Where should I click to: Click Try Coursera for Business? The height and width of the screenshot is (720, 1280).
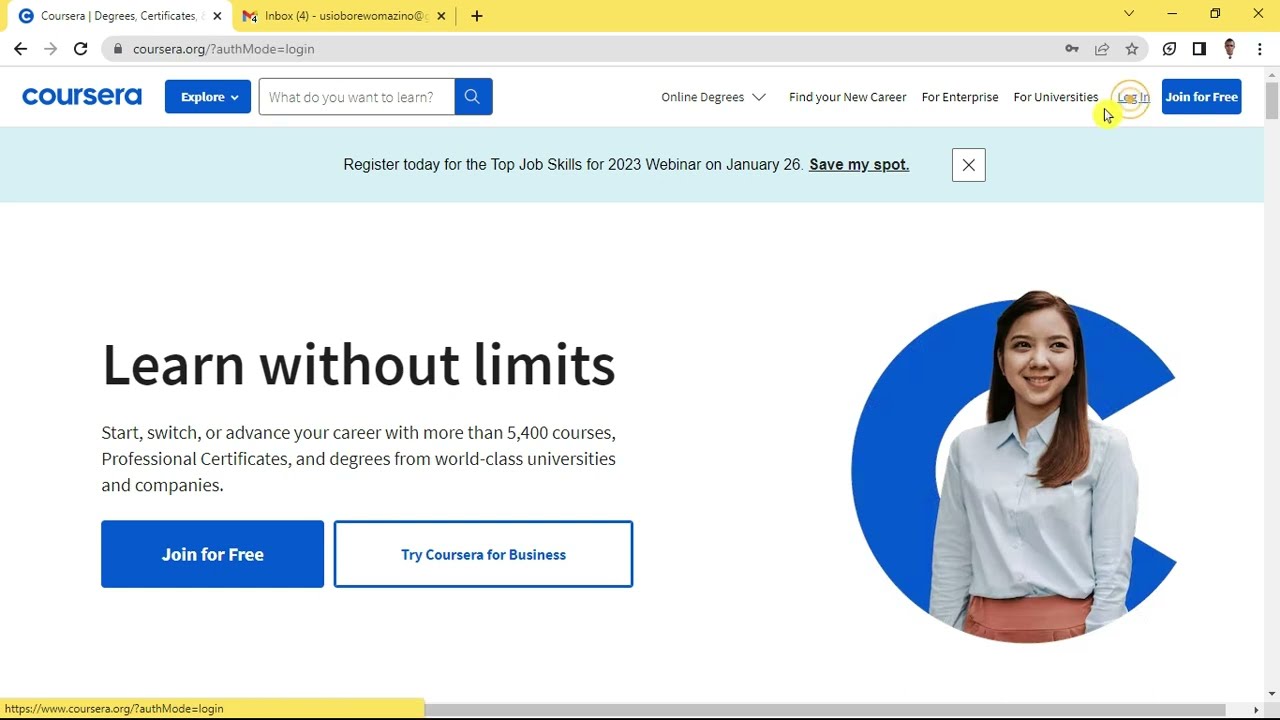point(483,554)
